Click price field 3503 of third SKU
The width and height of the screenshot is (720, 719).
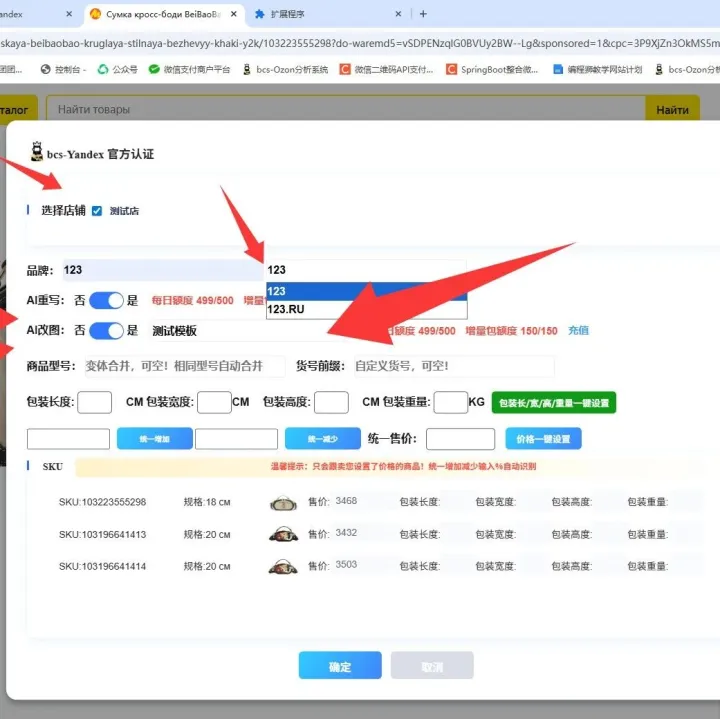(346, 564)
